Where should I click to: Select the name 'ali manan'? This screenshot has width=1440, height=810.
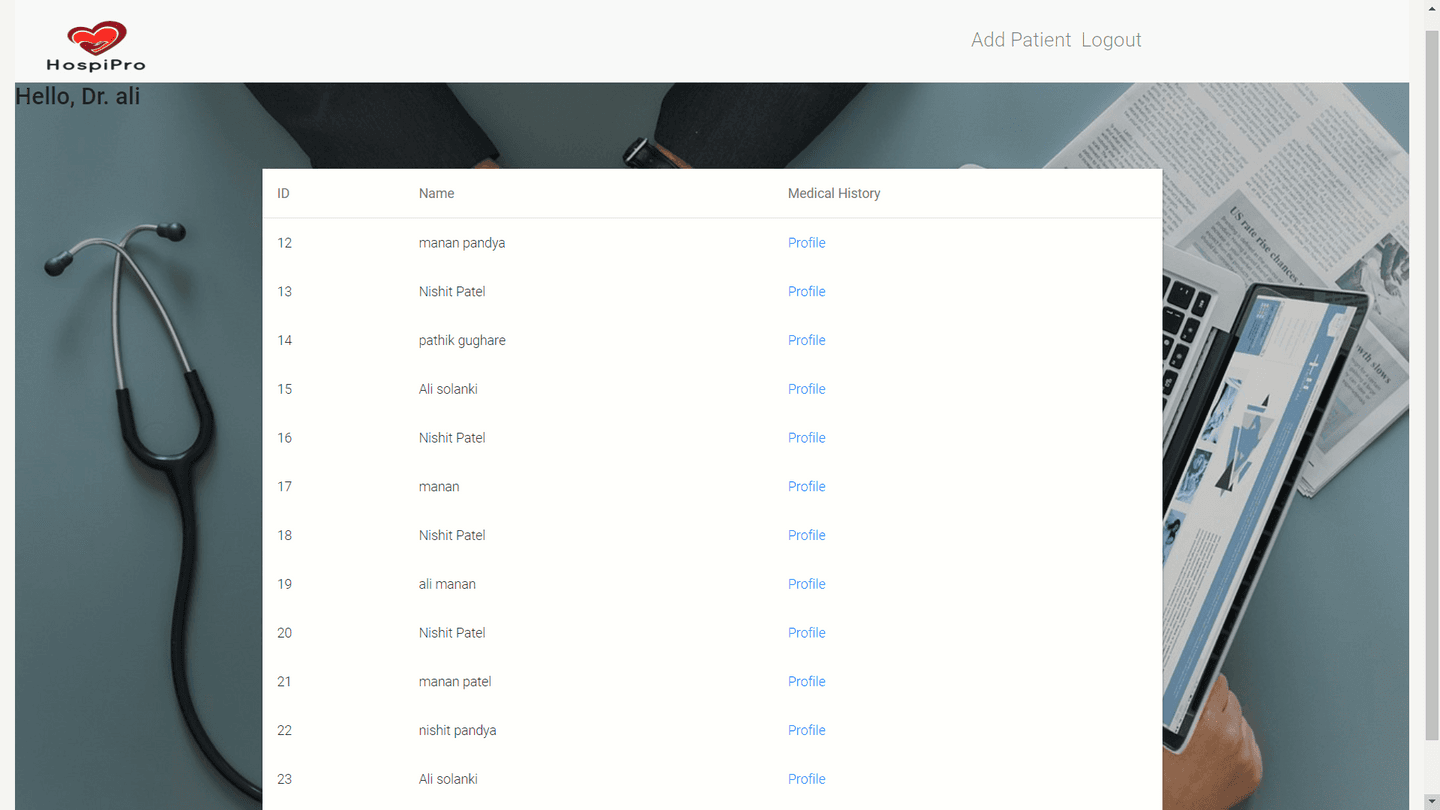[447, 584]
